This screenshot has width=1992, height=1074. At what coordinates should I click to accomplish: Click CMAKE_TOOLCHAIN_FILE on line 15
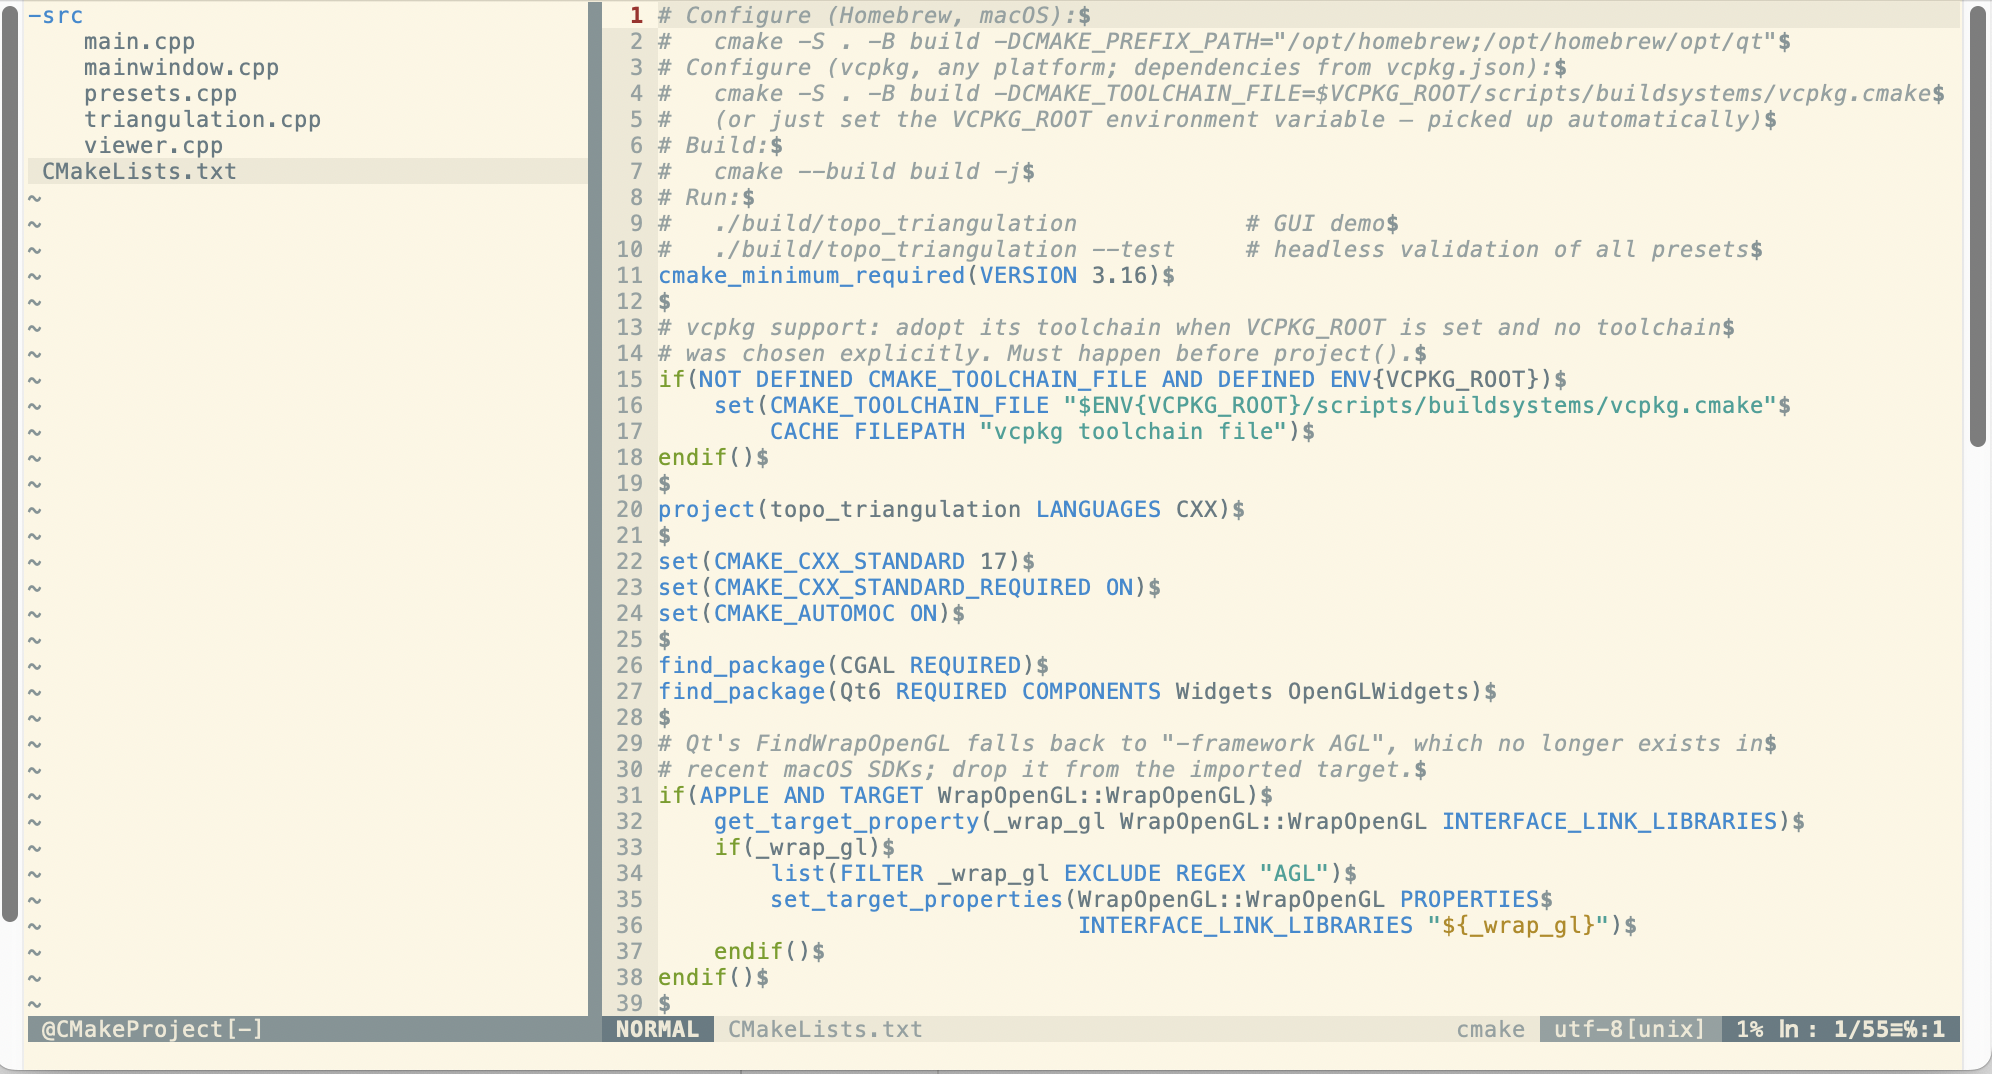[1007, 380]
